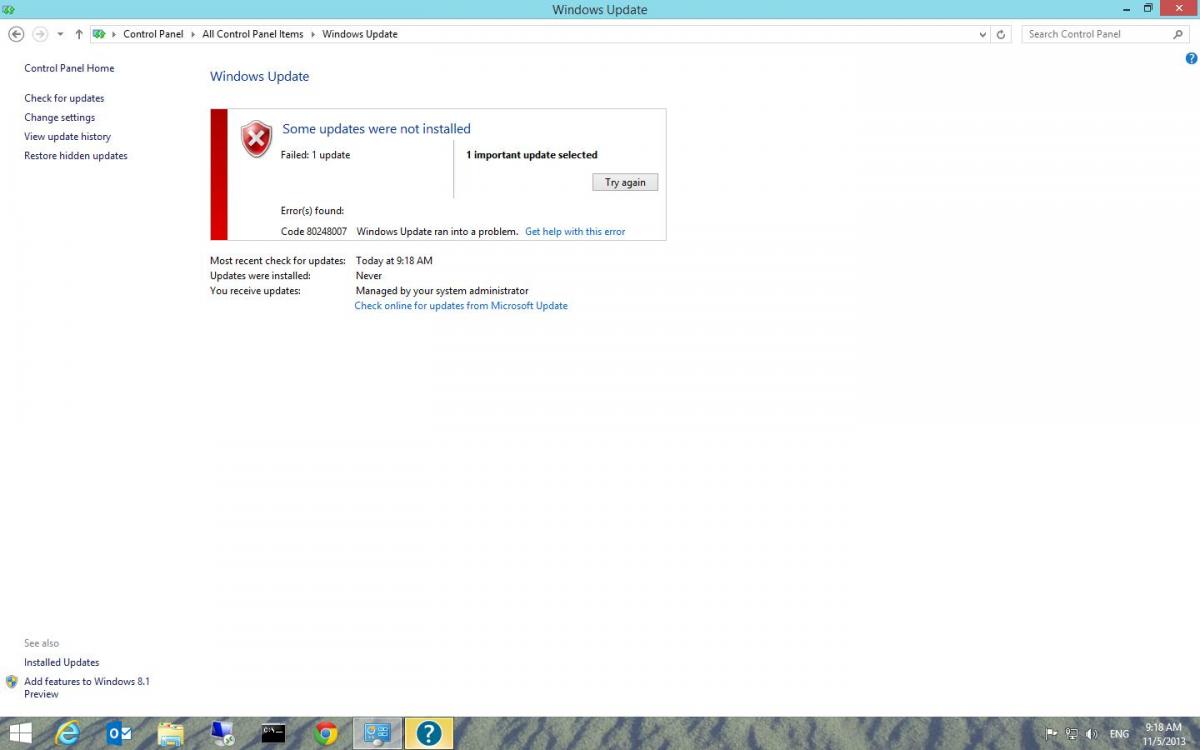Switch to Control Panel taskbar button
This screenshot has height=750, width=1200.
coord(378,733)
